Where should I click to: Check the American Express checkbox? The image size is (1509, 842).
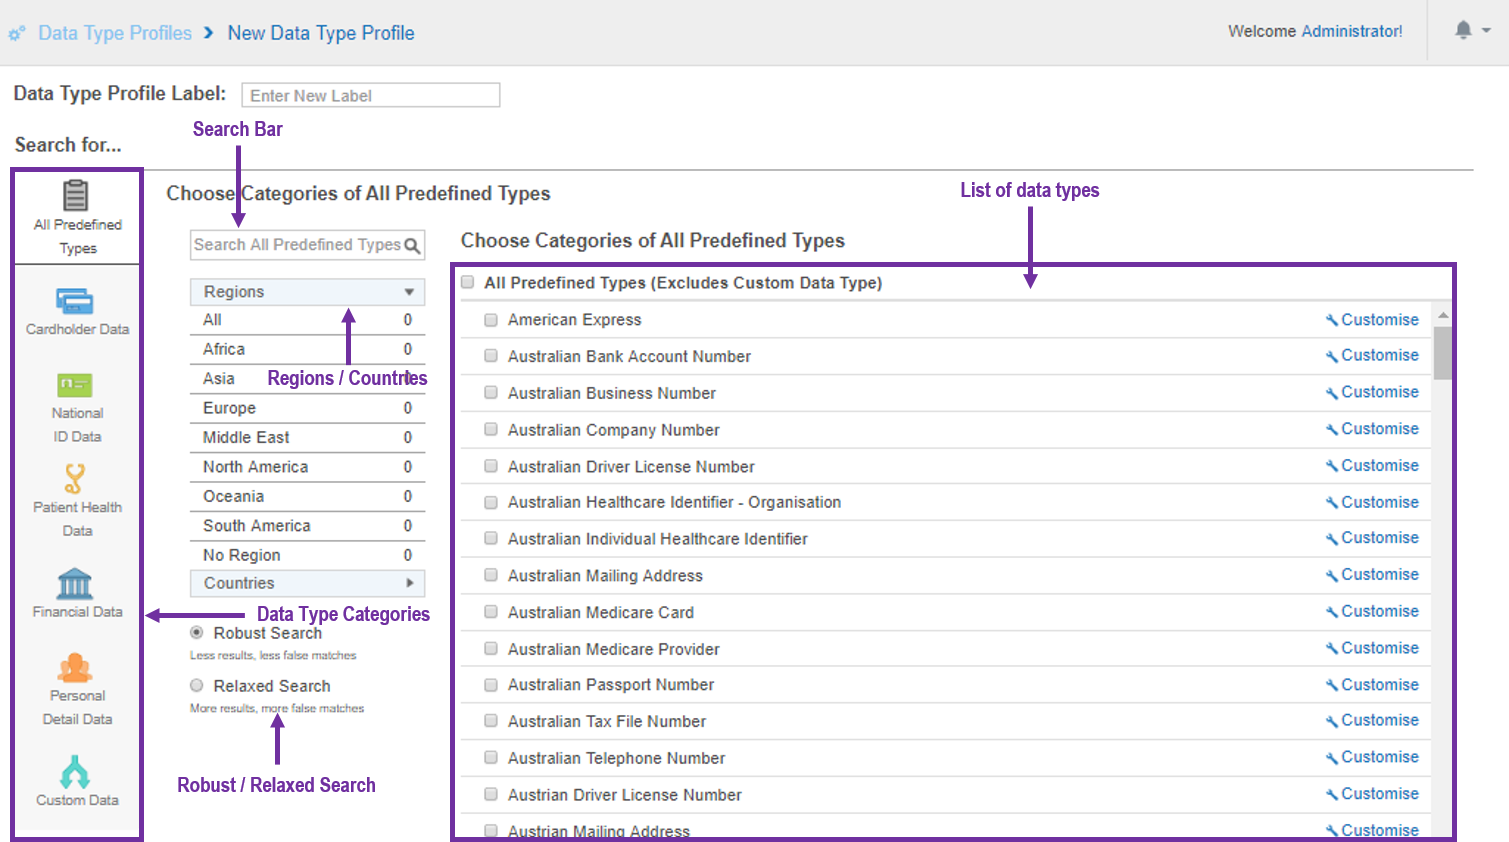pos(491,320)
